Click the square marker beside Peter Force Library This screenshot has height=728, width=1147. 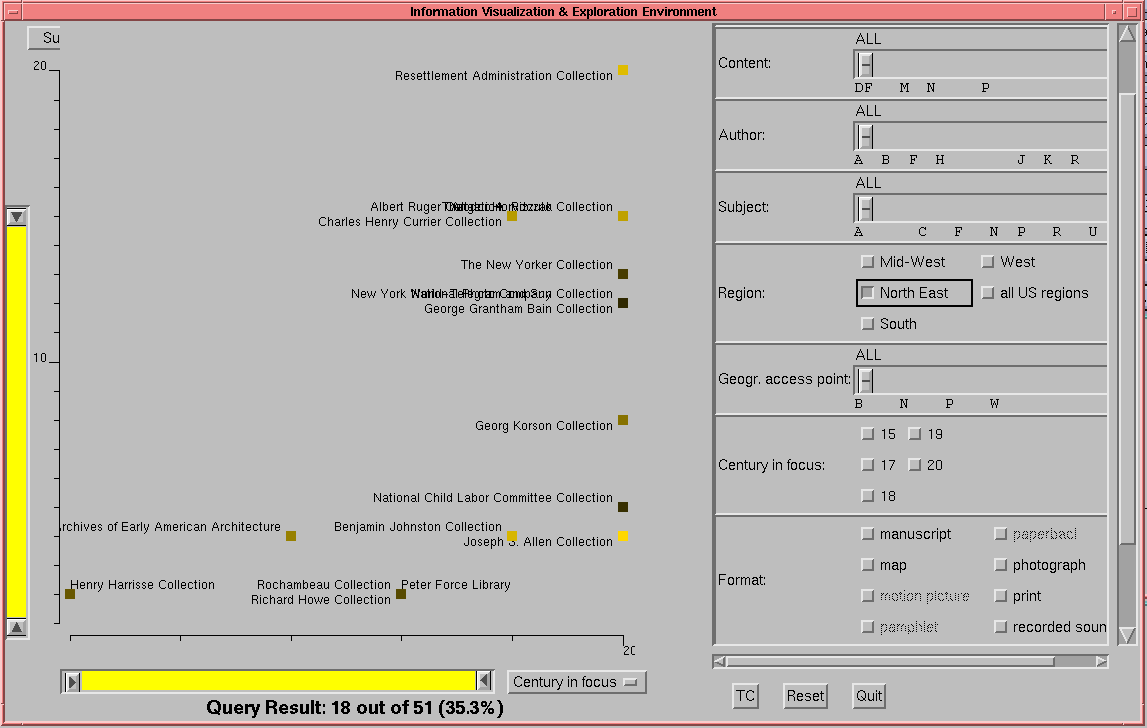401,594
